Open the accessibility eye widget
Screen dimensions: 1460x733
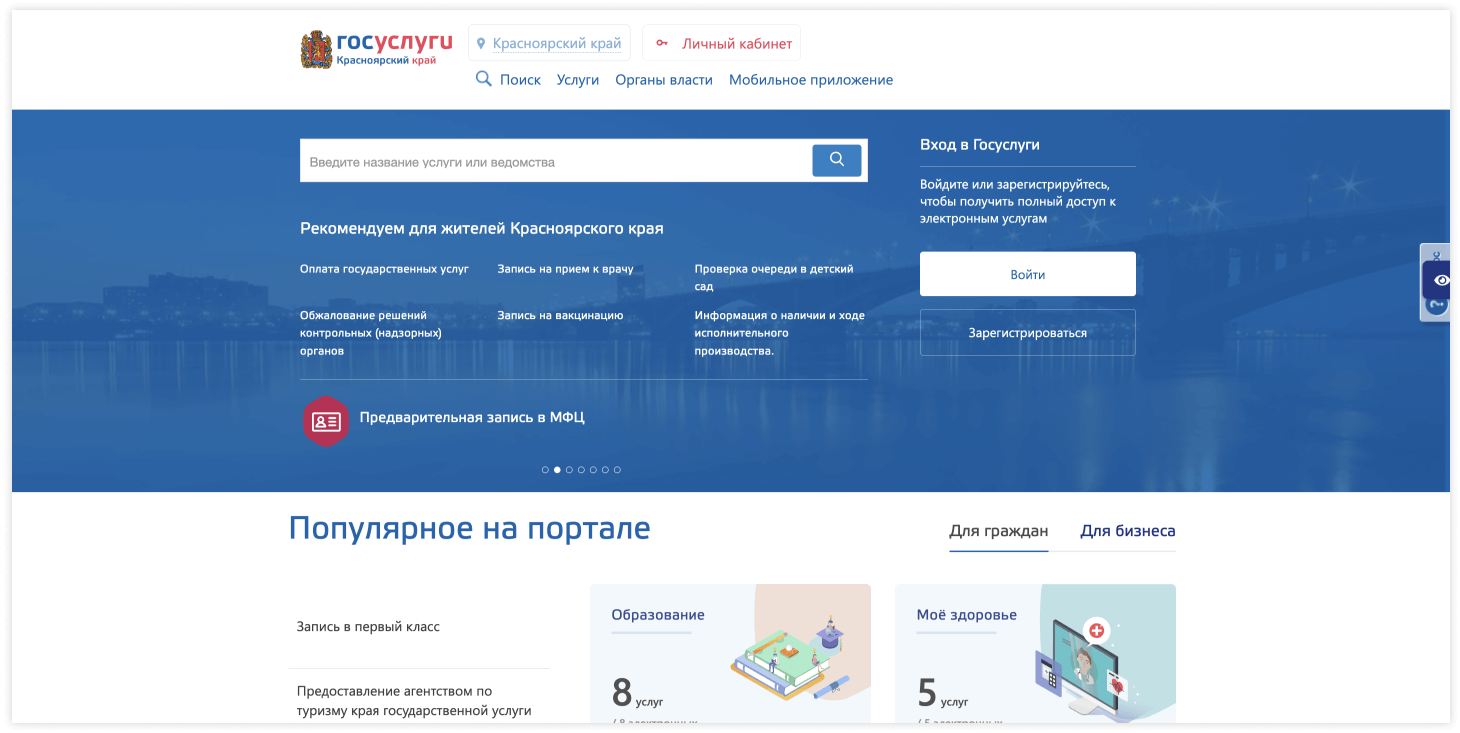click(x=1441, y=280)
